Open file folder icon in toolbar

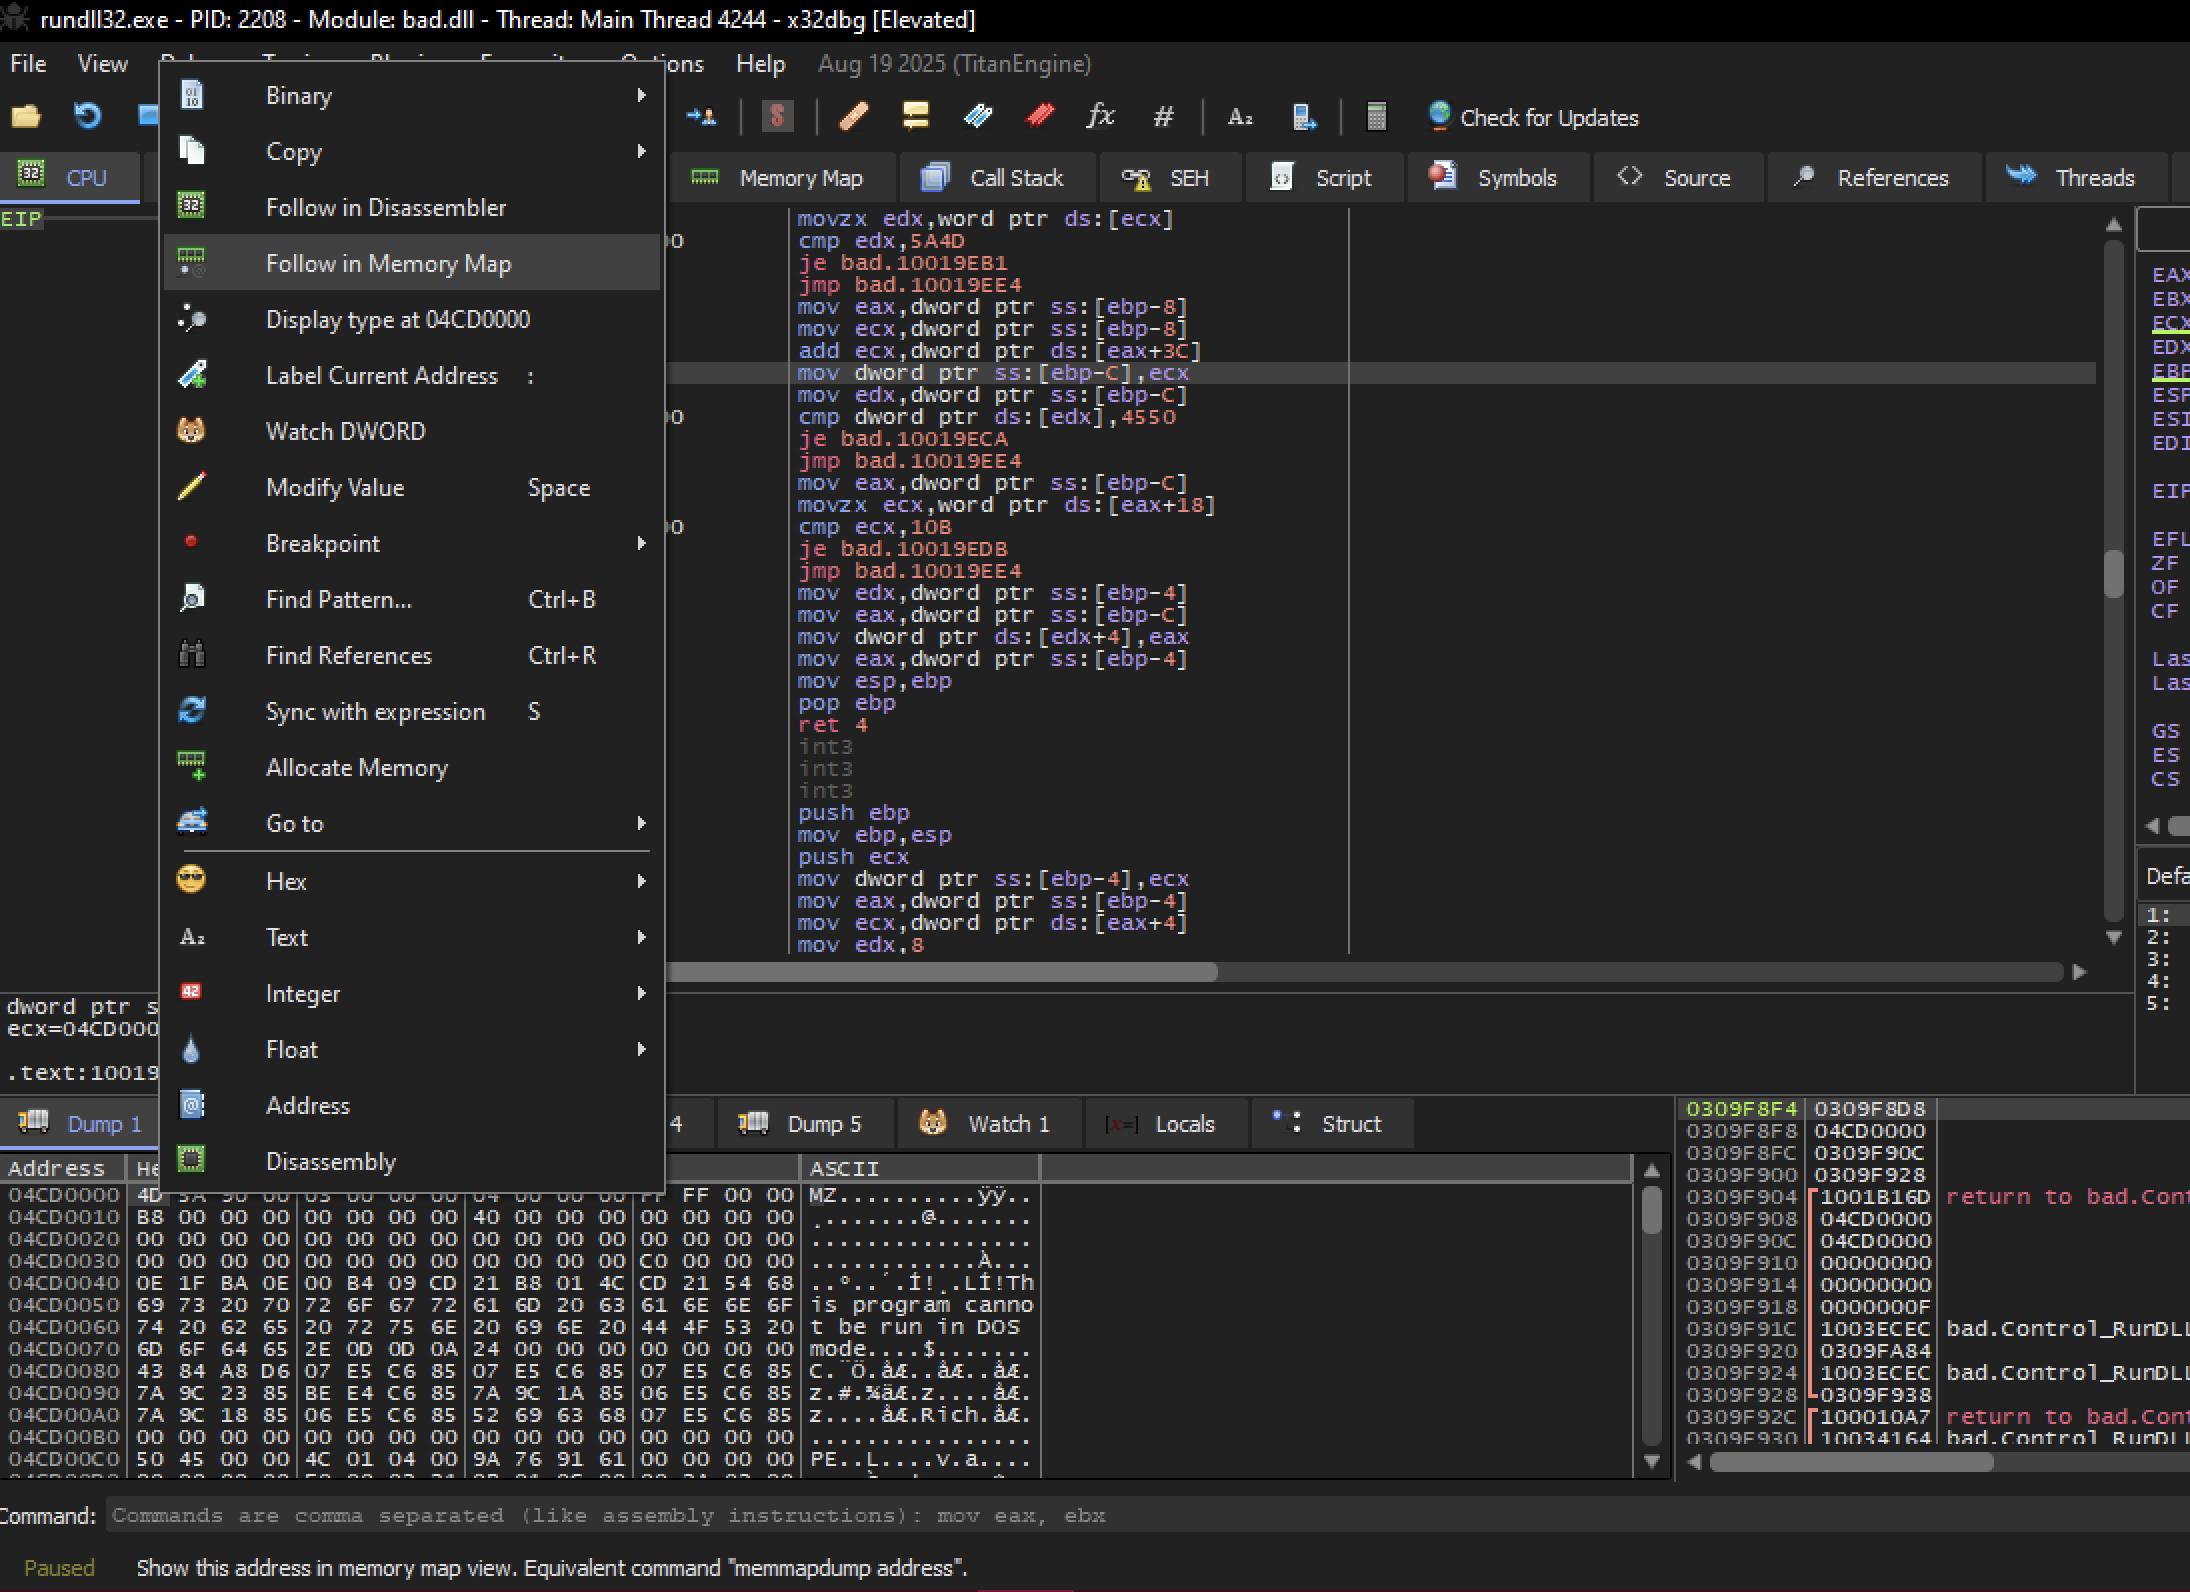pos(26,117)
